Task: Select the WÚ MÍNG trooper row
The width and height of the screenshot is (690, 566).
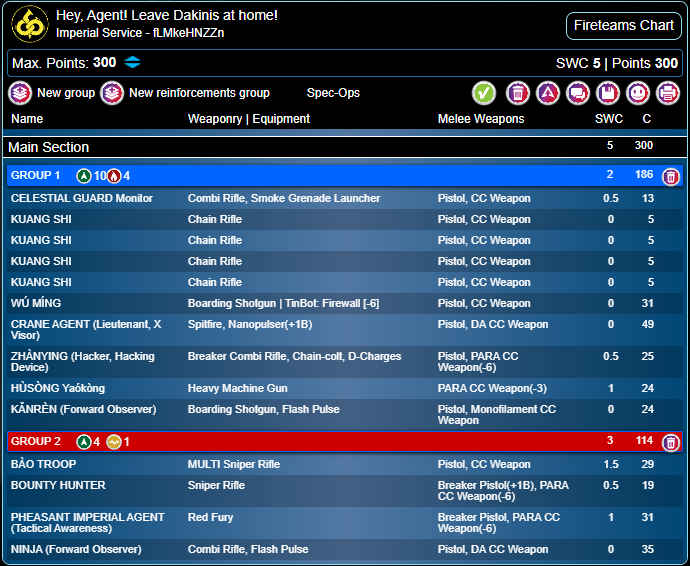Action: (x=345, y=303)
